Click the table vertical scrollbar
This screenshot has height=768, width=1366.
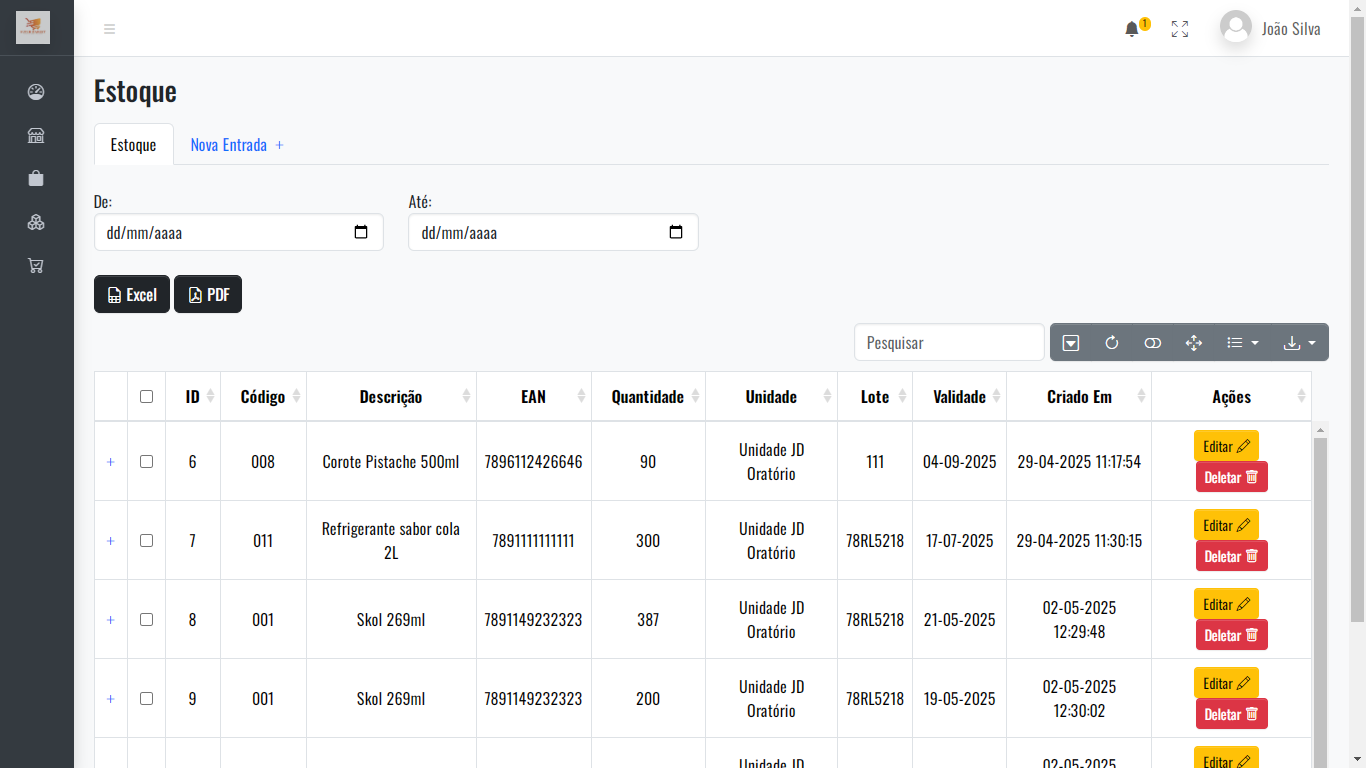pyautogui.click(x=1320, y=600)
